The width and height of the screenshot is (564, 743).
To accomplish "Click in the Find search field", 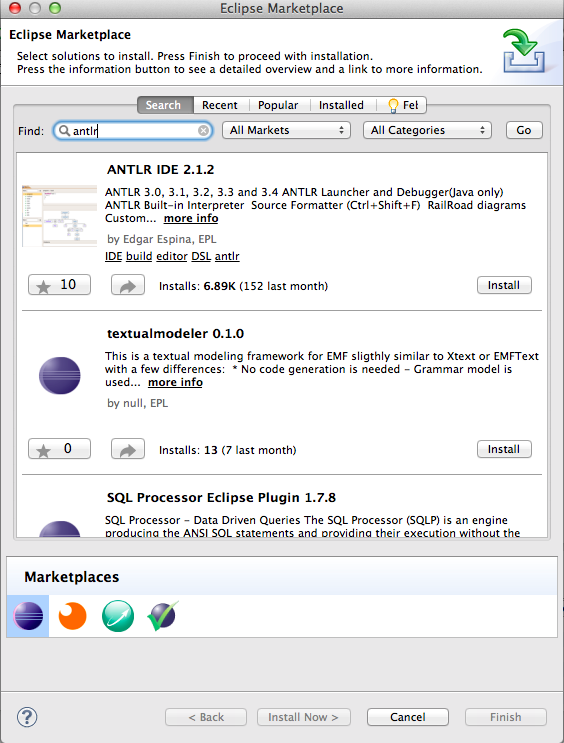I will pyautogui.click(x=133, y=130).
